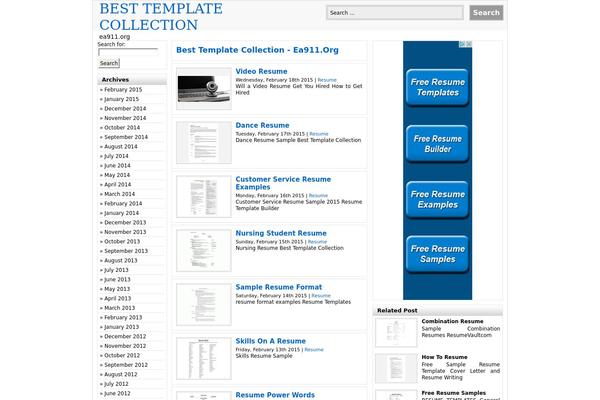Click Resume category link under Video Resume
Viewport: 600px width, 400px height.
tap(327, 80)
